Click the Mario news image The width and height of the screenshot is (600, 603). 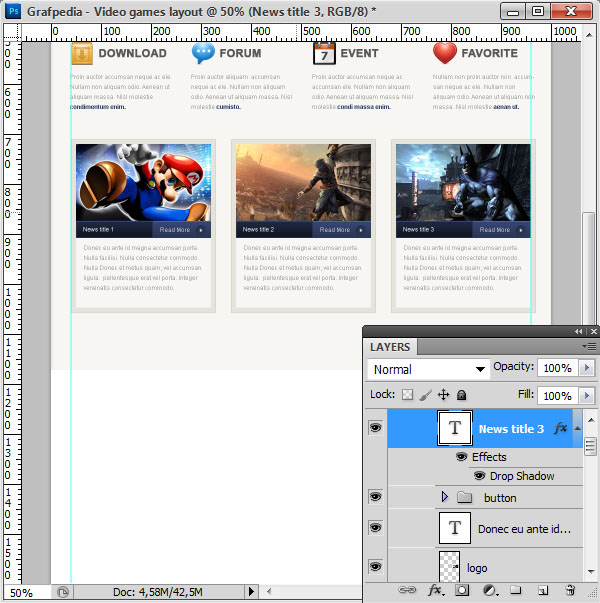click(x=143, y=183)
